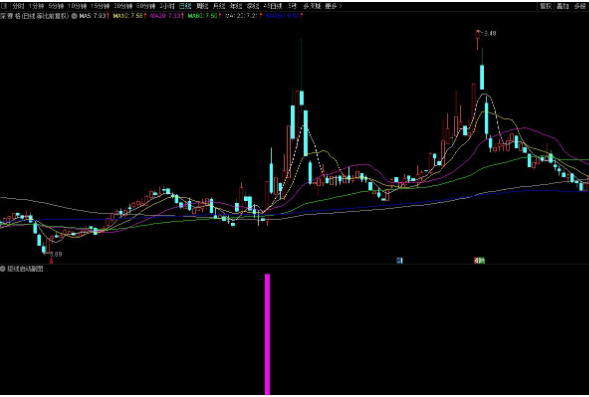Open the gear icon beside the MA5 label
Viewport: 589px width, 397px height.
pyautogui.click(x=74, y=16)
